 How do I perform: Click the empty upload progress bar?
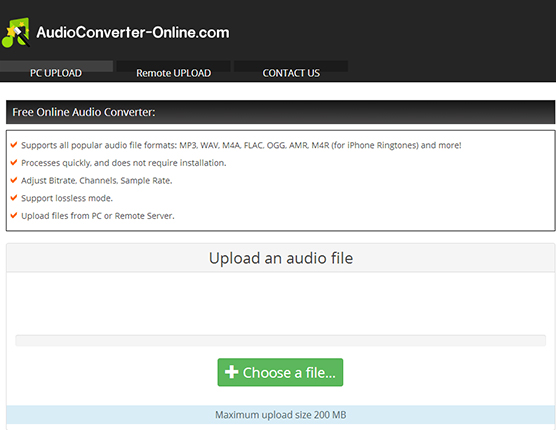(x=280, y=340)
